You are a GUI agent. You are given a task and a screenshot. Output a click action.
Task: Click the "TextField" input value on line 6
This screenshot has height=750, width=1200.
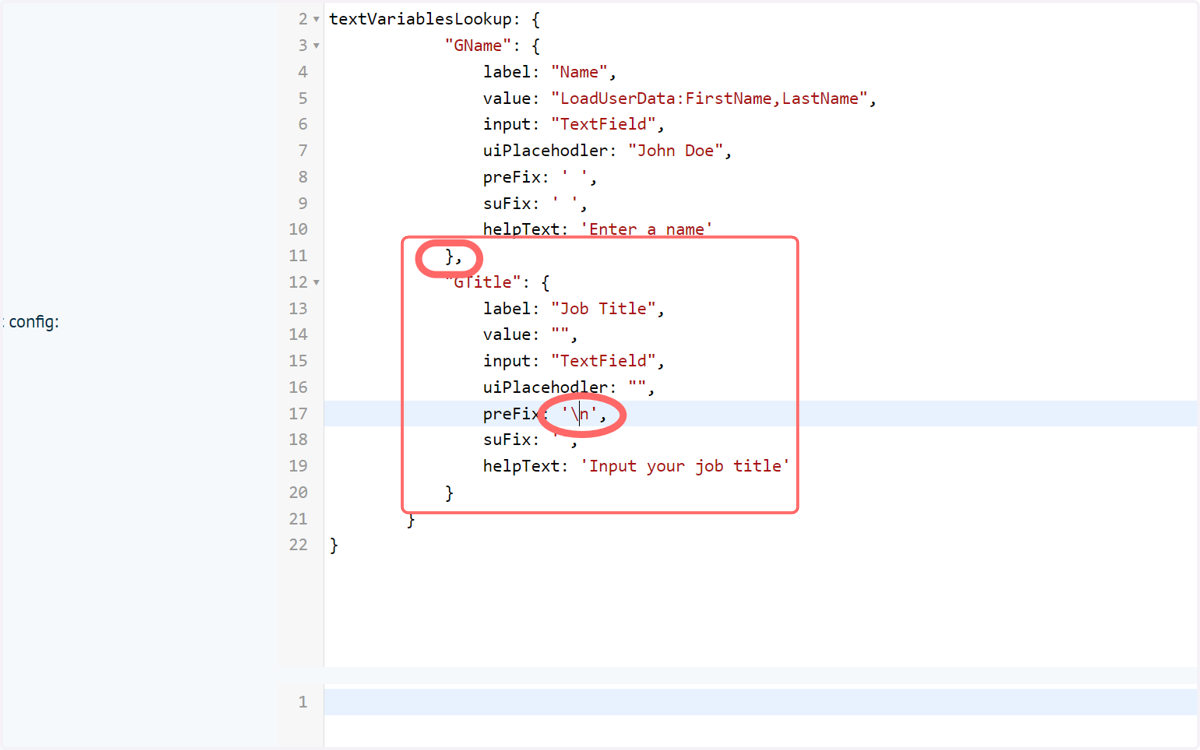click(x=603, y=124)
